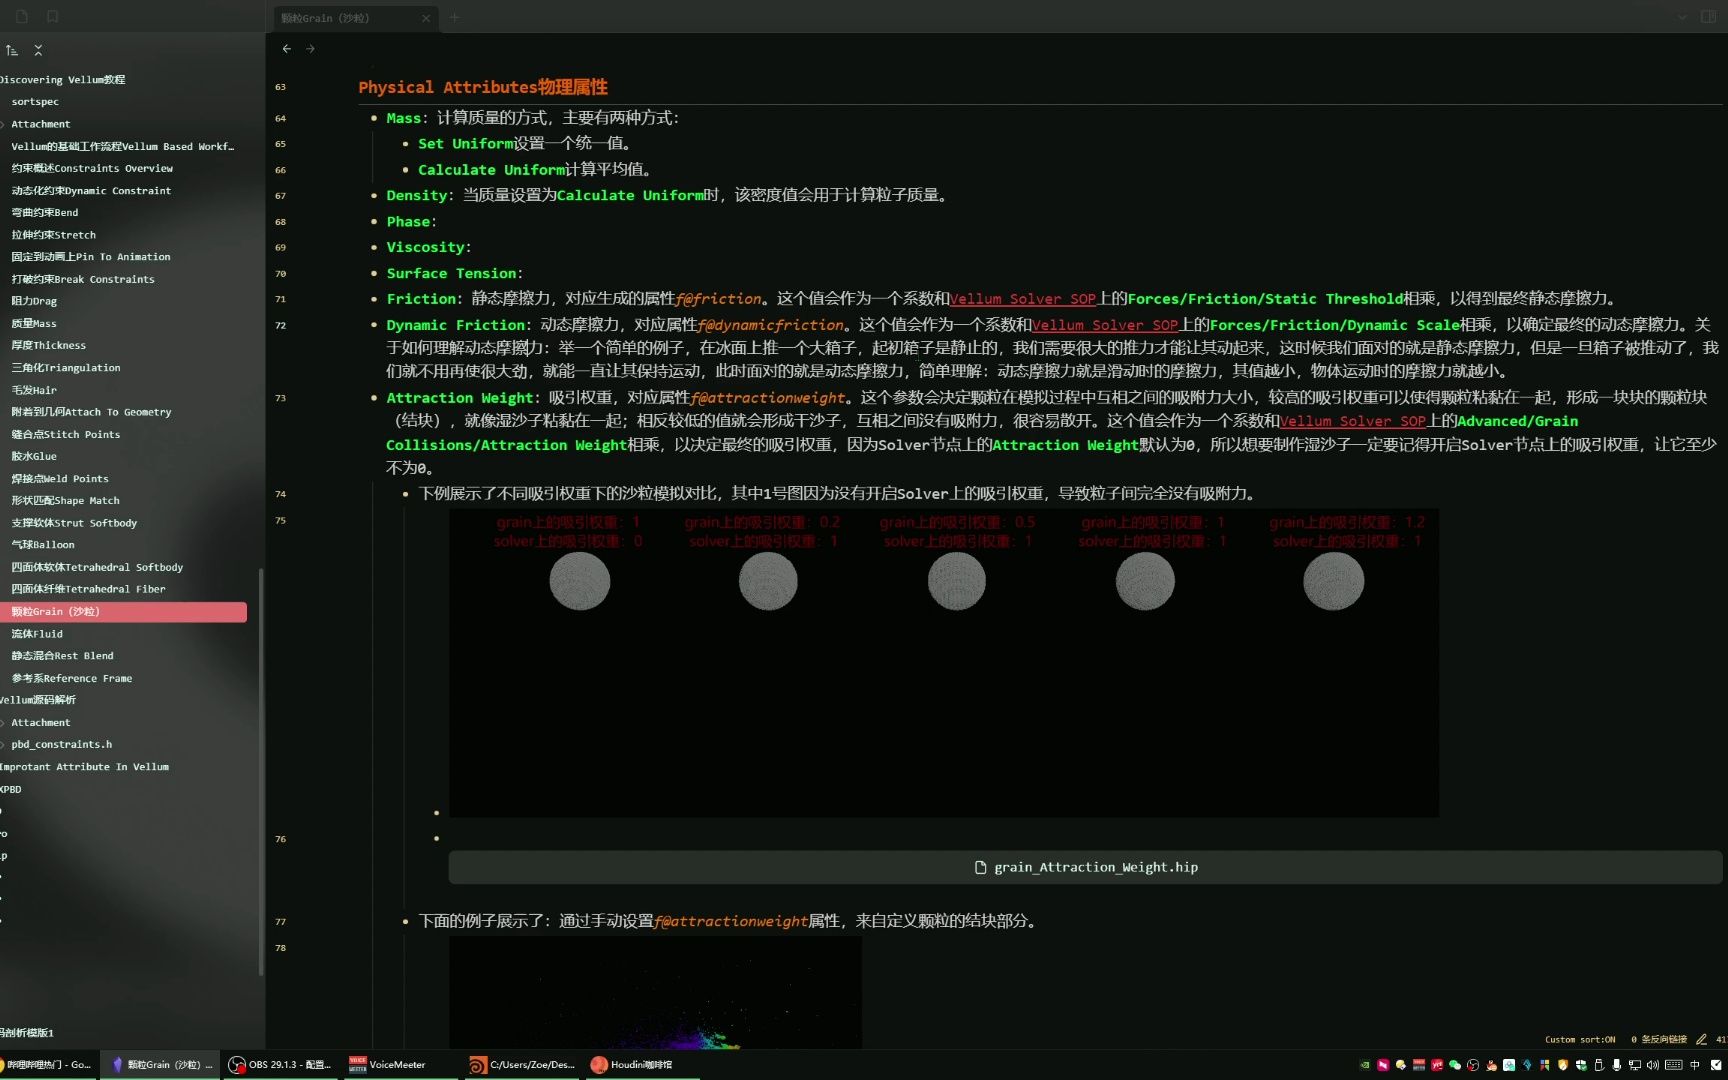
Task: Click the colorful grain simulation thumbnail
Action: 655,992
